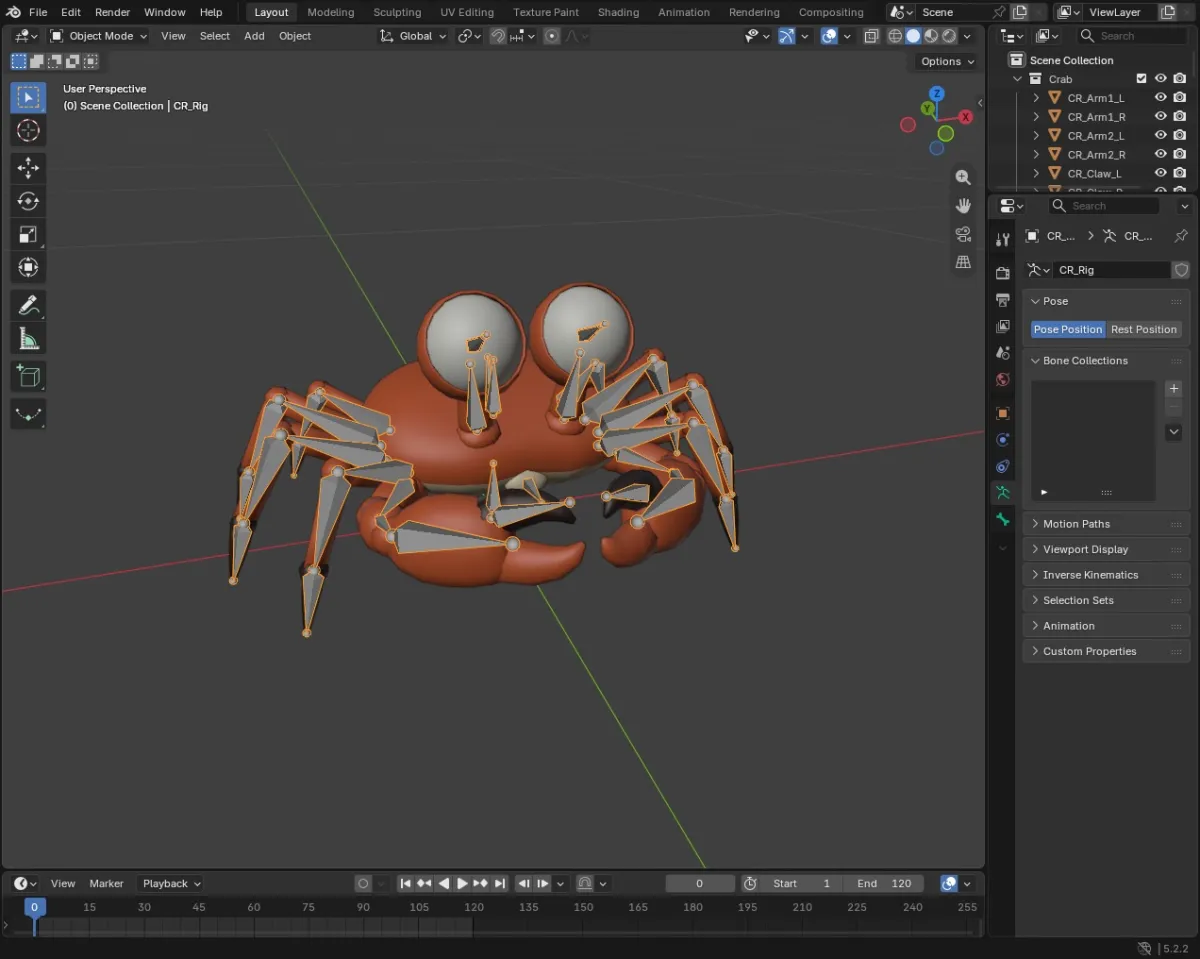Hide CR_Arm1_L in the viewport
1200x959 pixels.
coord(1161,98)
